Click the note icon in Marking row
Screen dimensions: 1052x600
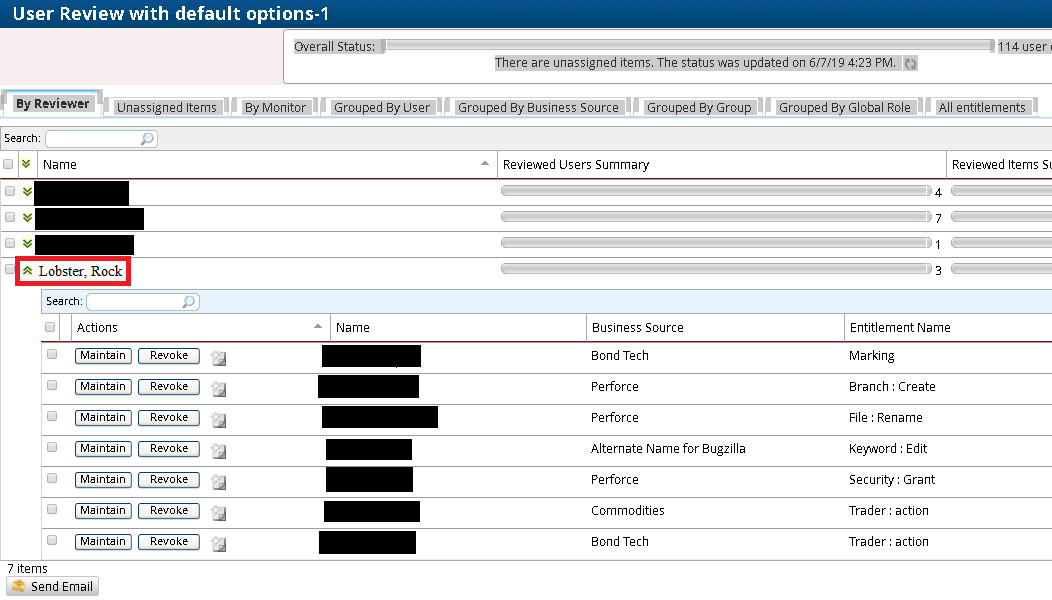[218, 358]
